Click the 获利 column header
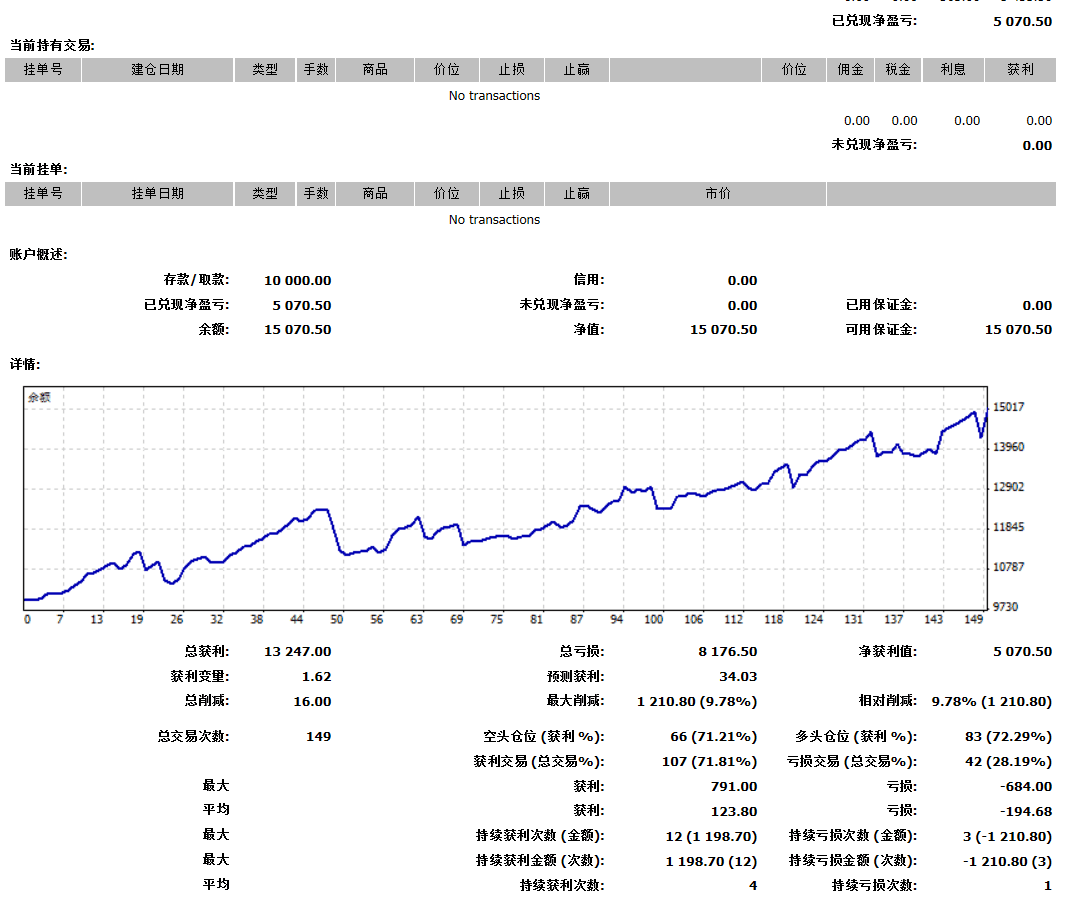The height and width of the screenshot is (911, 1067). tap(1020, 69)
